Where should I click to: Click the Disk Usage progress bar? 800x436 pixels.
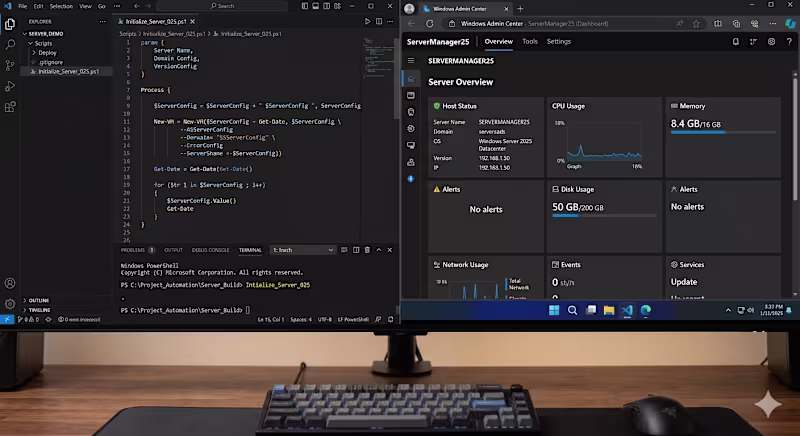pos(605,216)
